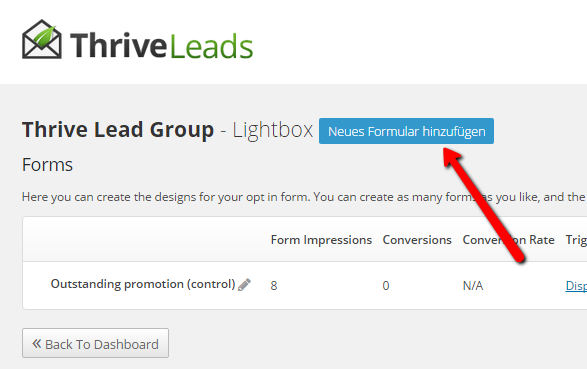Viewport: 587px width, 369px height.
Task: Click the pencil icon beside Outstanding promotion
Action: click(x=244, y=284)
